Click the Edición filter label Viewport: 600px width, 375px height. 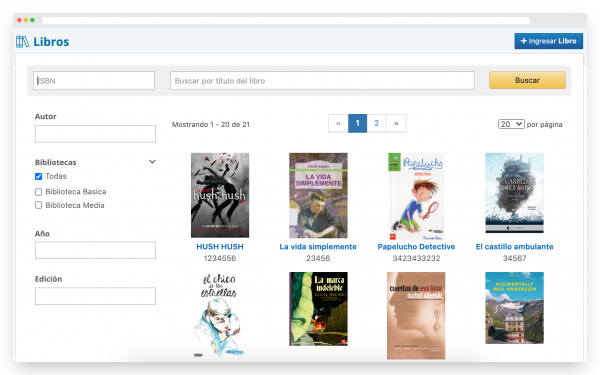click(48, 279)
